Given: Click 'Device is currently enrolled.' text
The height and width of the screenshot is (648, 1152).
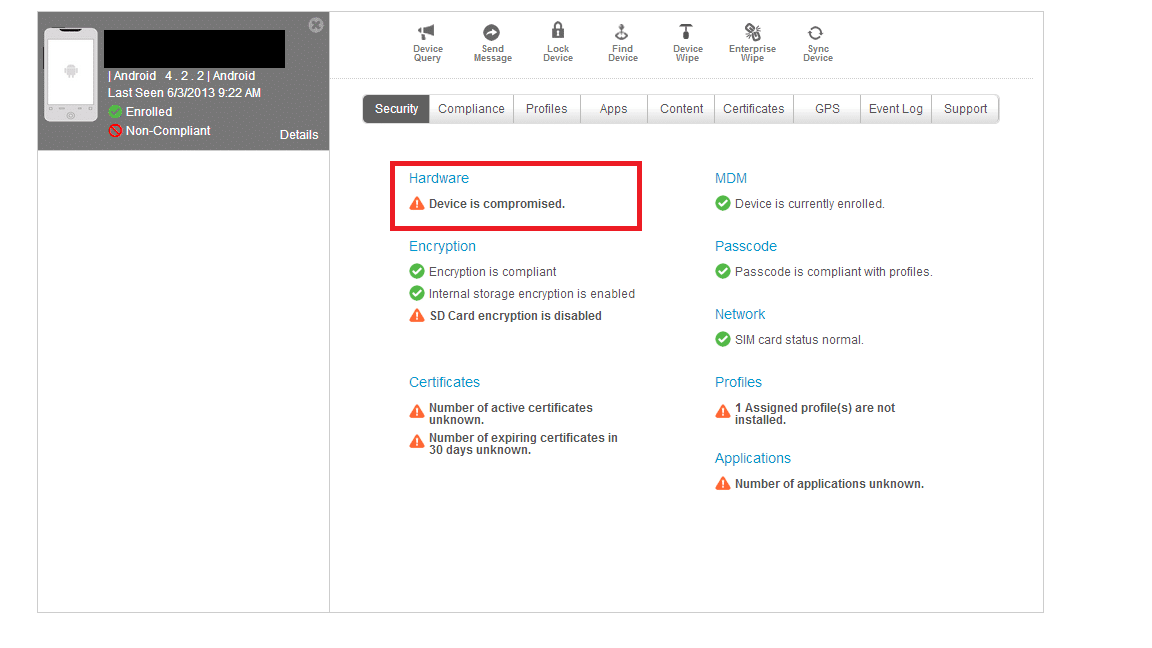Looking at the screenshot, I should click(x=810, y=204).
